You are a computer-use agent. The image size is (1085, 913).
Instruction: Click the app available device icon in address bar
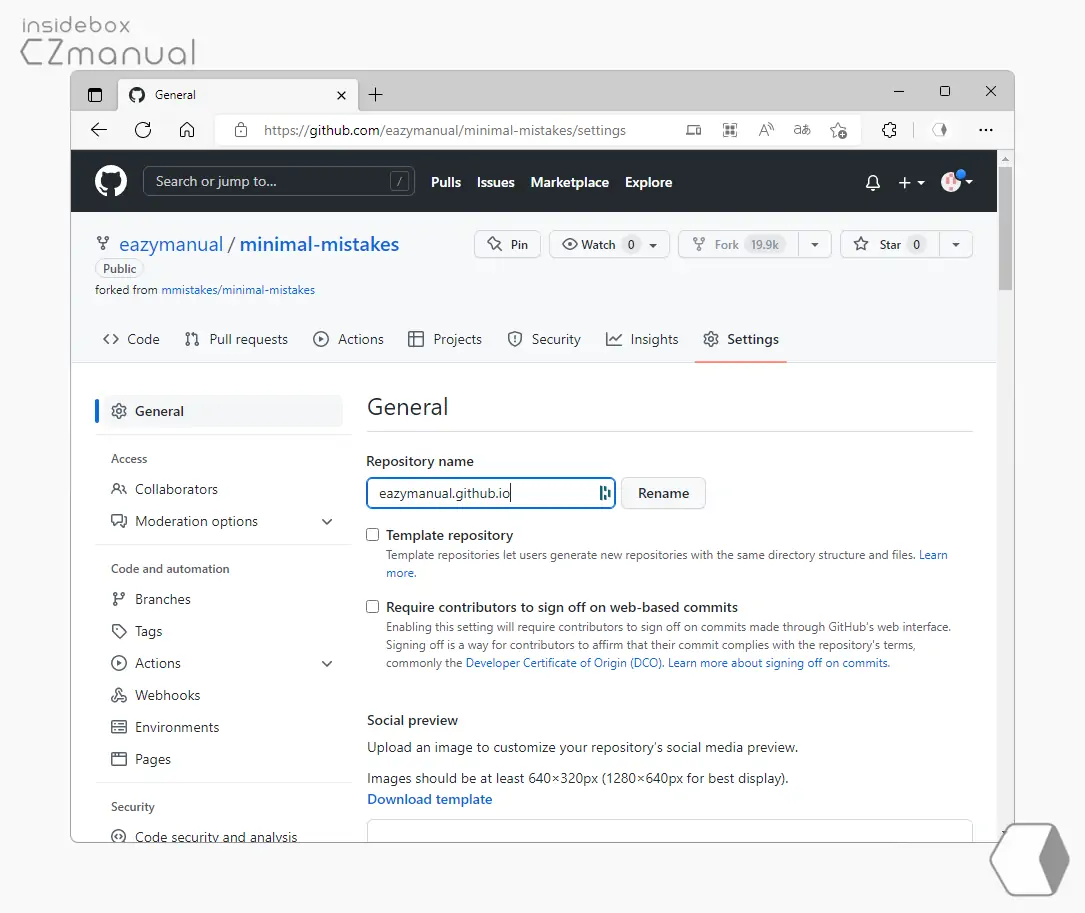[693, 130]
